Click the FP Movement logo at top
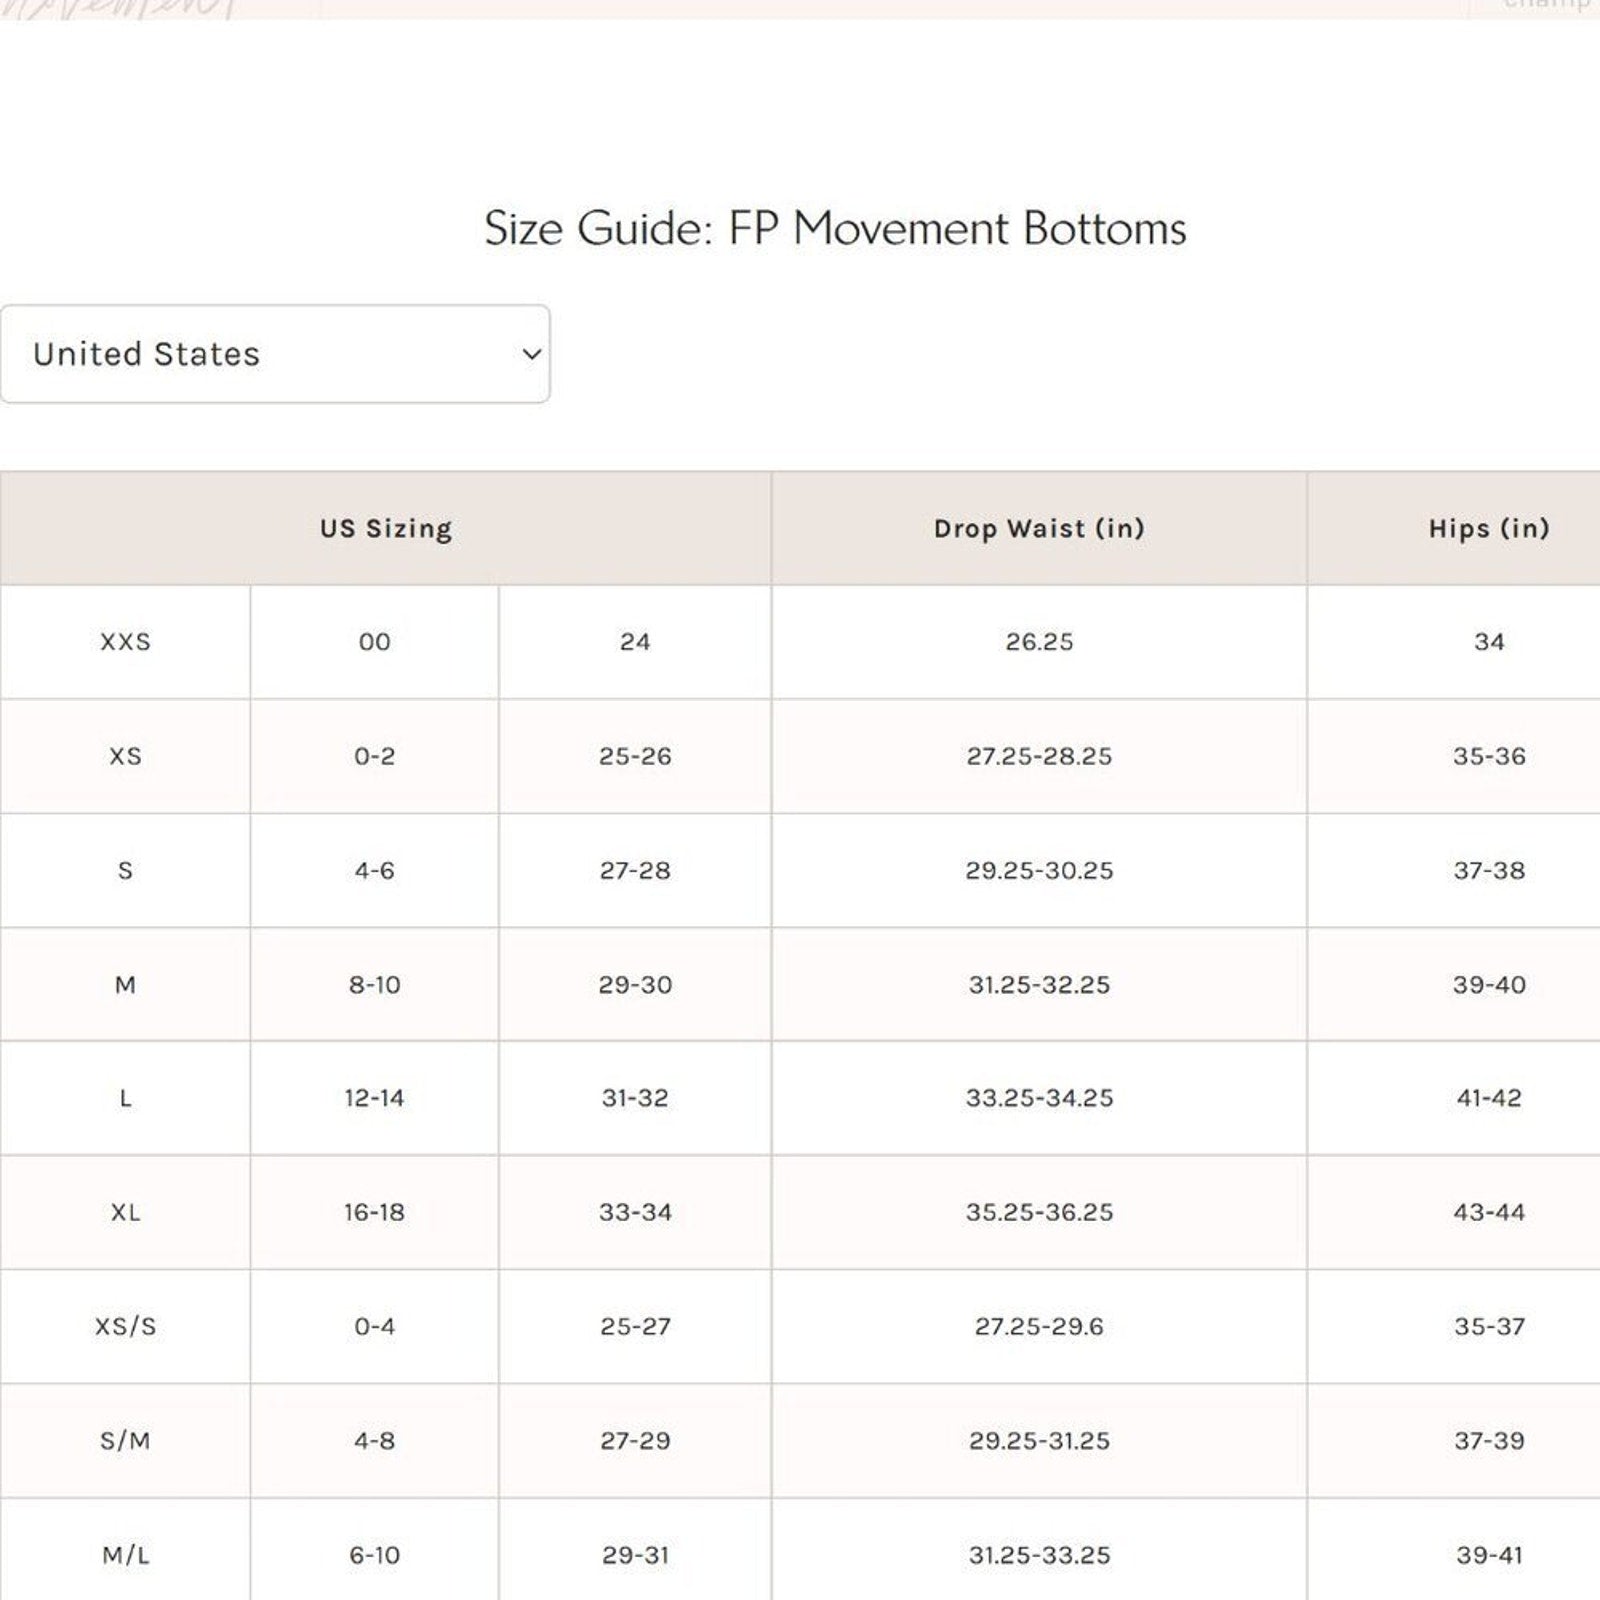Screen dimensions: 1600x1600 (120, 8)
